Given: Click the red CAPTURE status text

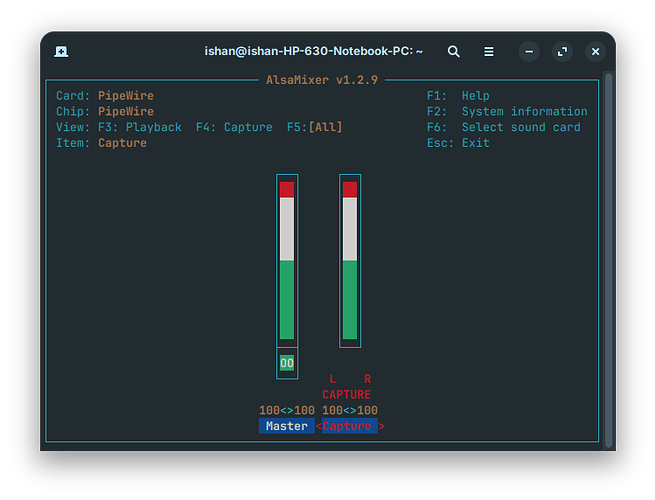Looking at the screenshot, I should tap(346, 394).
